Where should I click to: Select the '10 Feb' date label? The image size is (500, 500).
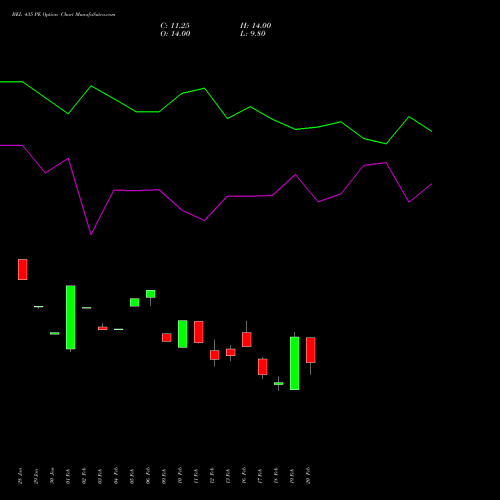pos(180,476)
